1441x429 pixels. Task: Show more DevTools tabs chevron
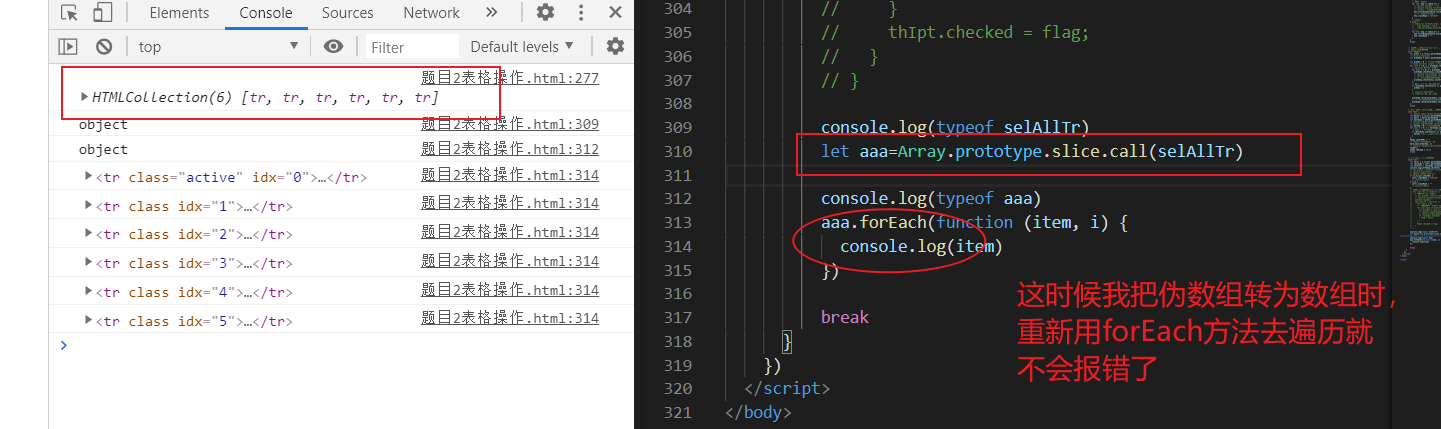[491, 13]
